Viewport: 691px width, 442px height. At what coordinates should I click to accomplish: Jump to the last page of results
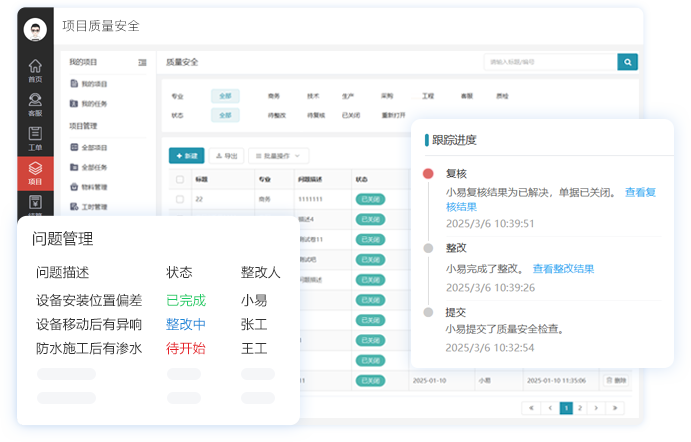pos(615,408)
